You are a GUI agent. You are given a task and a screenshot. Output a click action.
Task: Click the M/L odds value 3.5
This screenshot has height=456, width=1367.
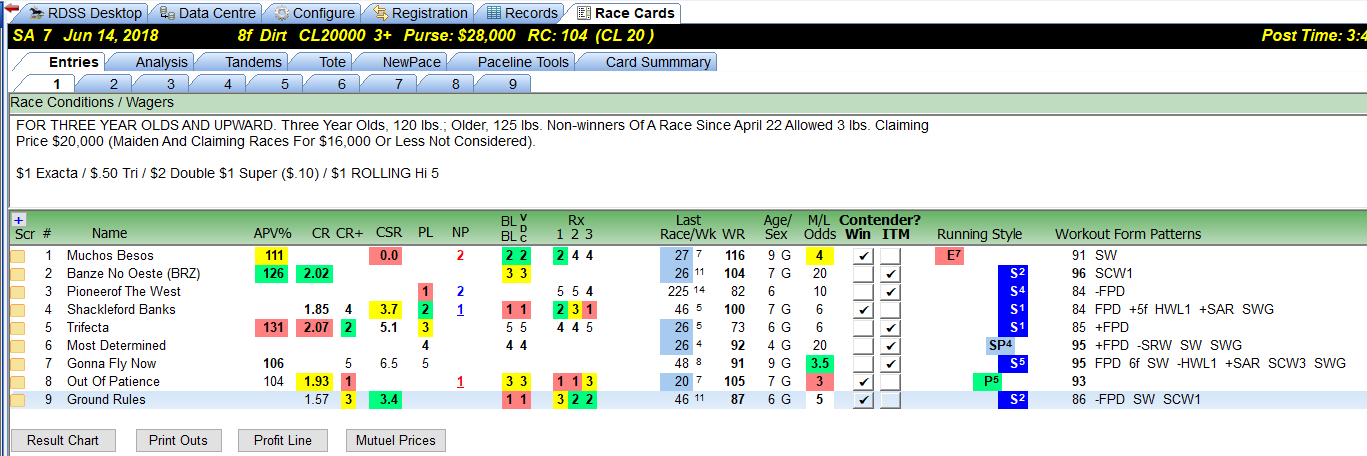pyautogui.click(x=820, y=364)
